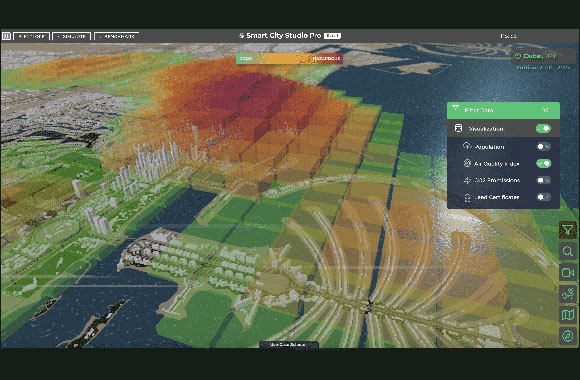Open the route path tool icon
Viewport: 580px width, 380px height.
click(x=568, y=294)
